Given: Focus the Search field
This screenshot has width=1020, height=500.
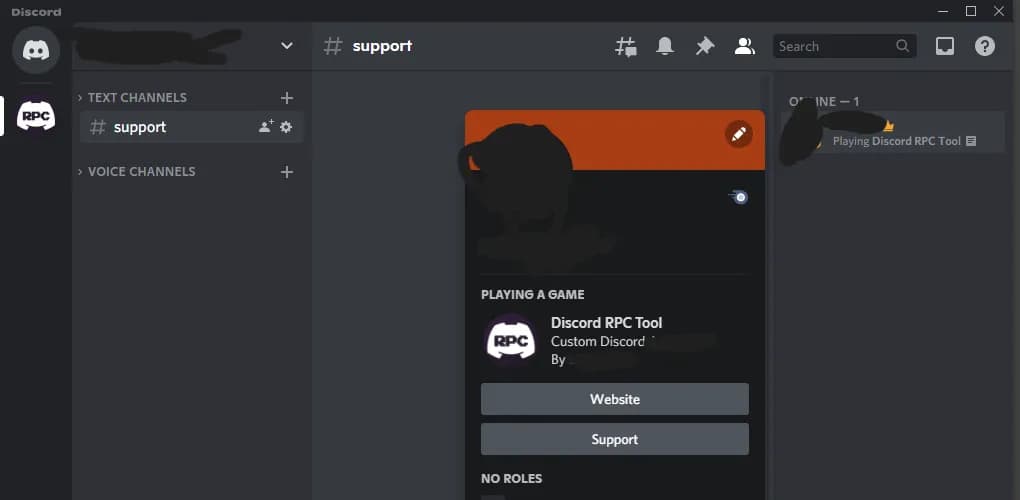Looking at the screenshot, I should click(x=844, y=46).
